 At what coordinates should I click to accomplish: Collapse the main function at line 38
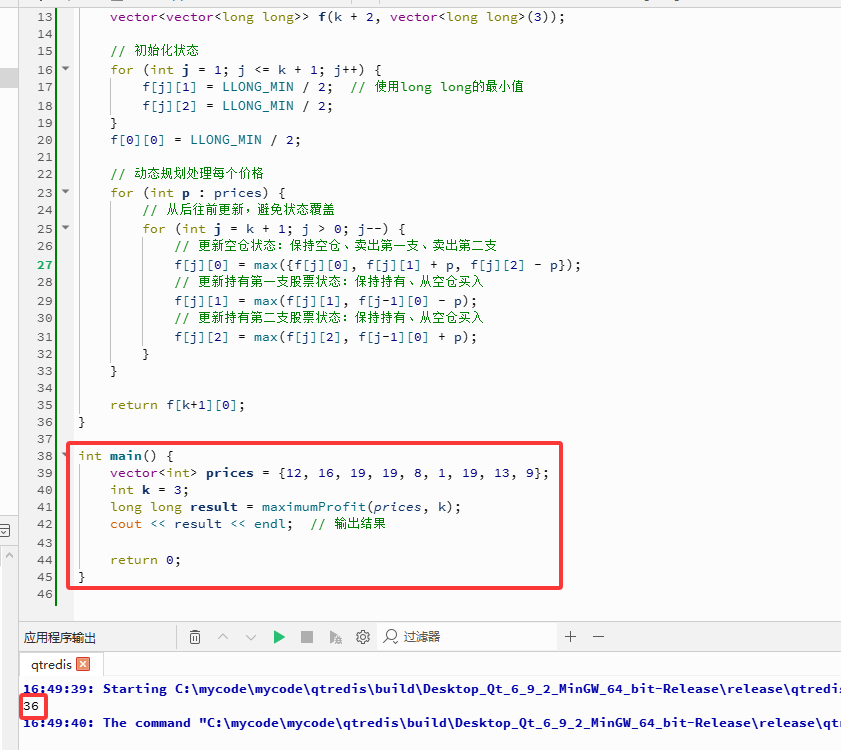point(65,455)
